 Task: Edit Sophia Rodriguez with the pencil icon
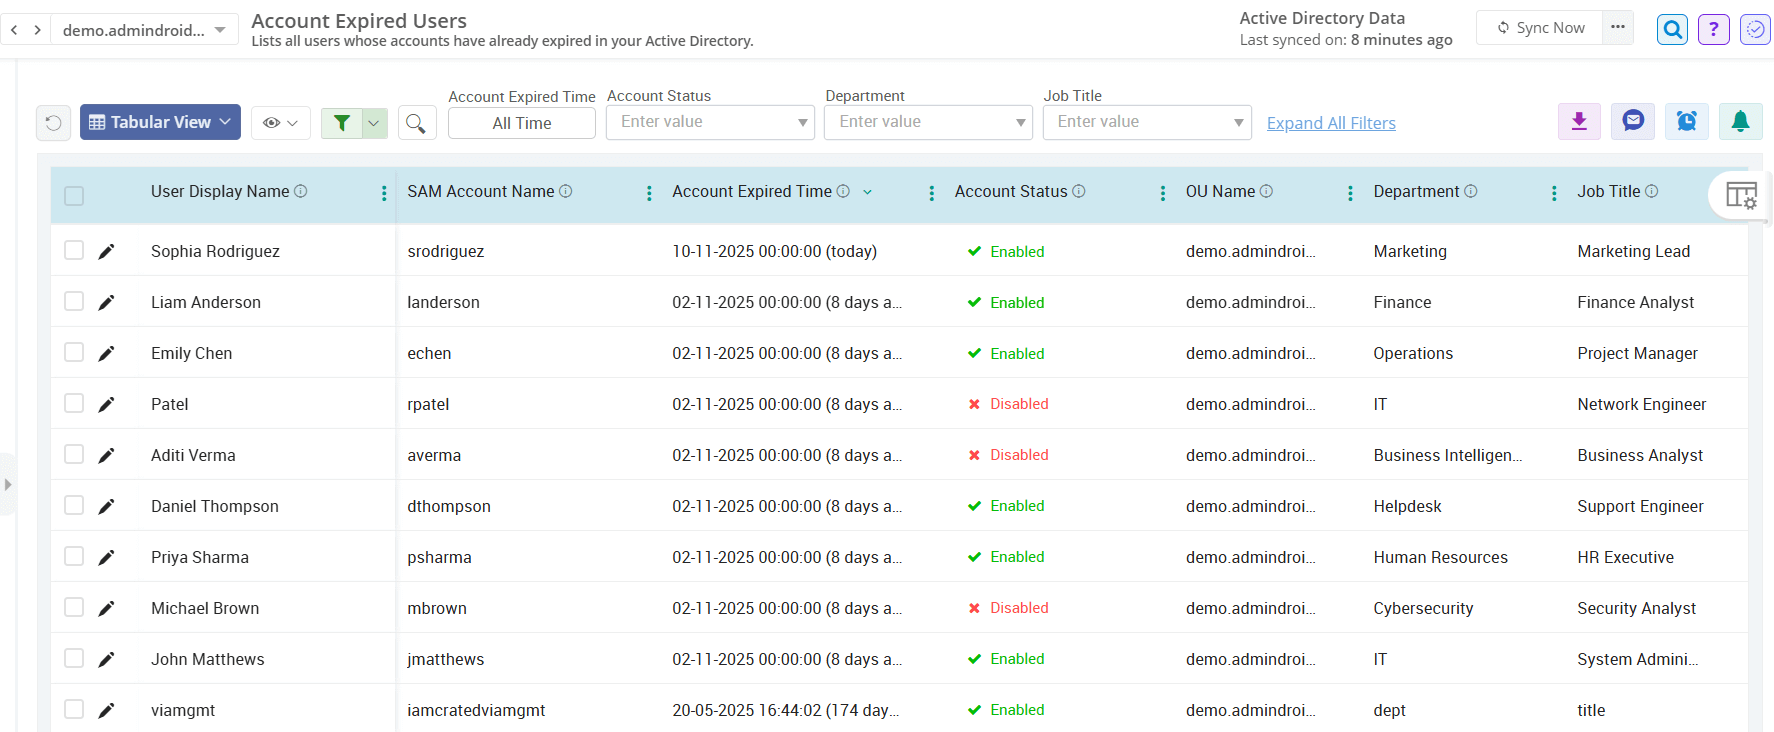pos(106,251)
